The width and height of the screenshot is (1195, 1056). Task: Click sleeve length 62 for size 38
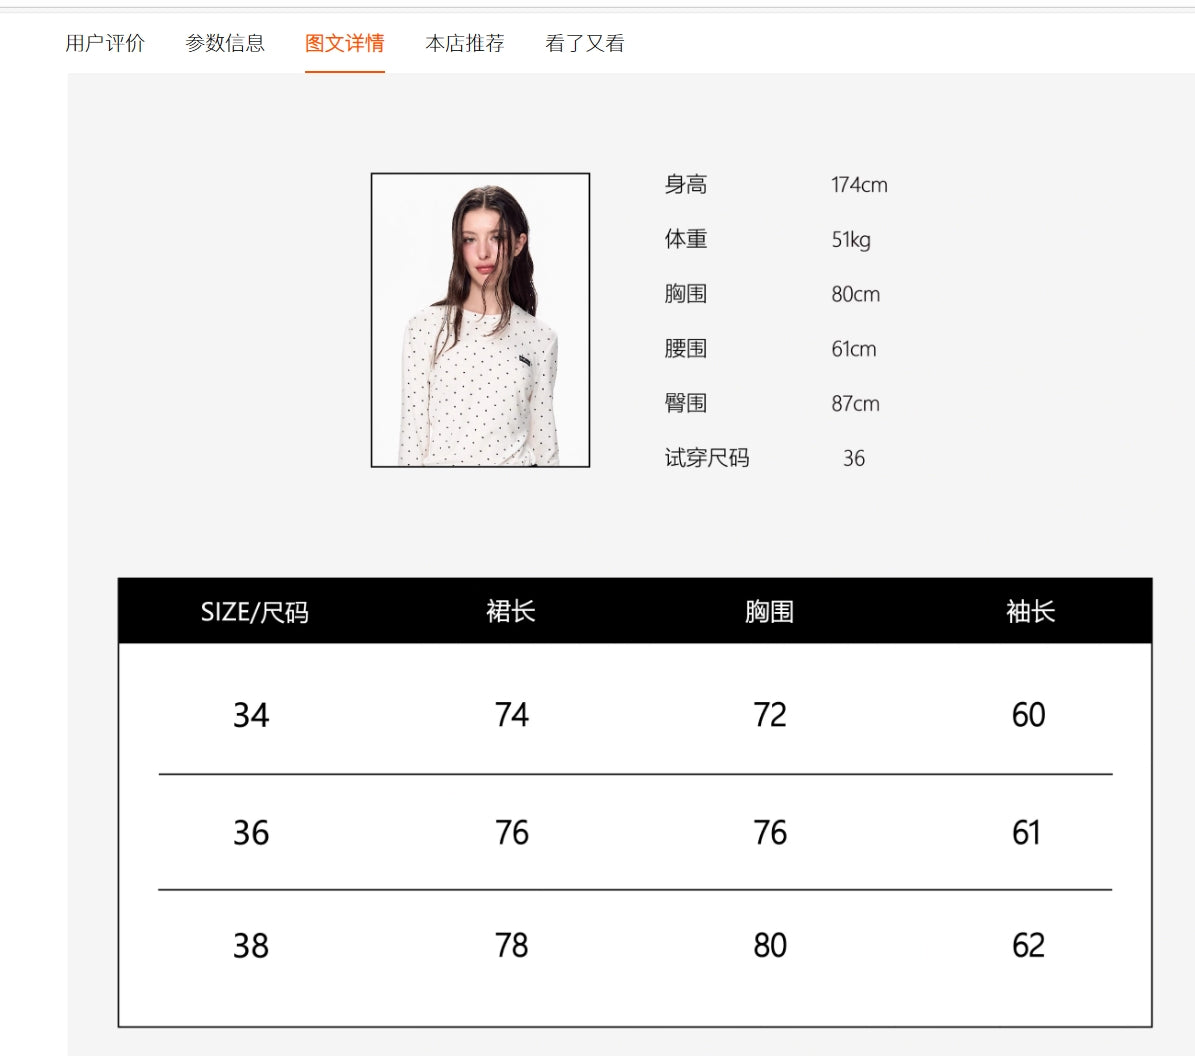coord(1028,945)
